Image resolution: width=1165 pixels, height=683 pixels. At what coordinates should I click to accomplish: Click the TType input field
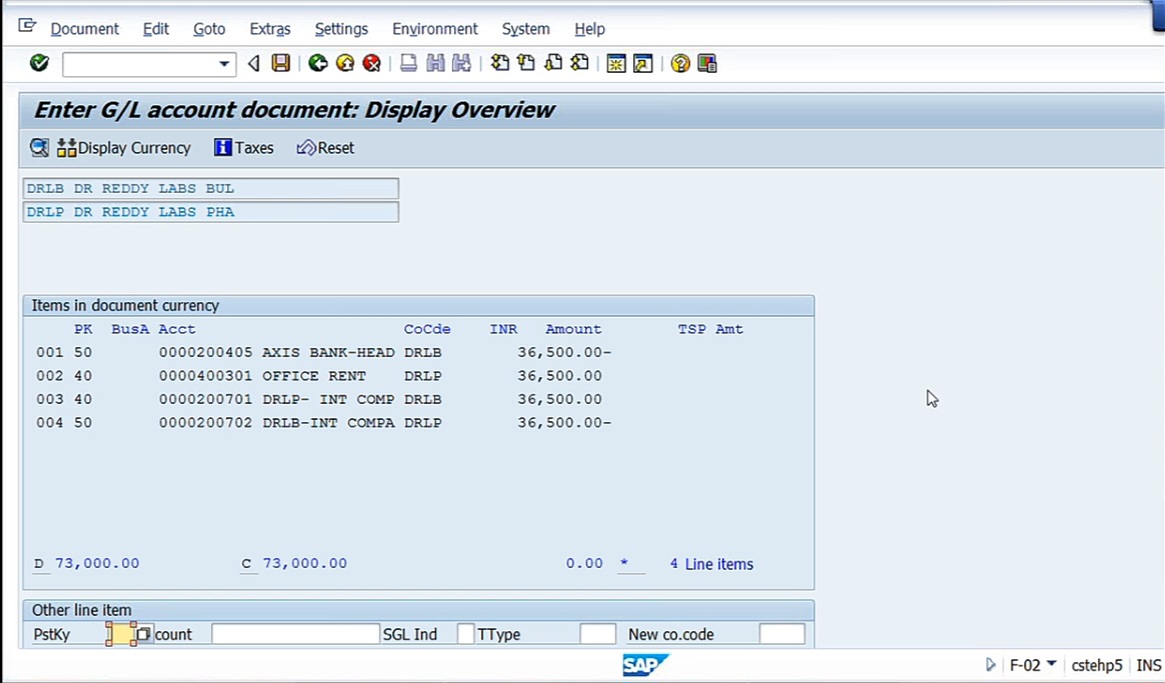(597, 634)
